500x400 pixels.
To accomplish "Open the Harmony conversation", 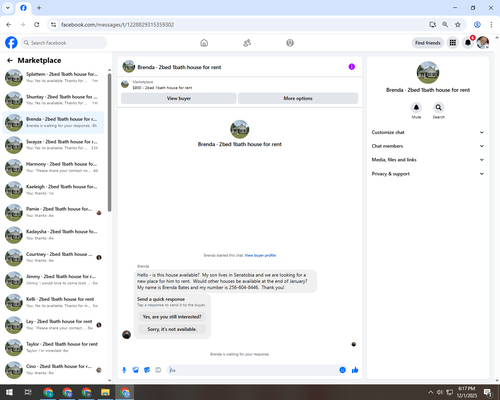I will point(53,167).
